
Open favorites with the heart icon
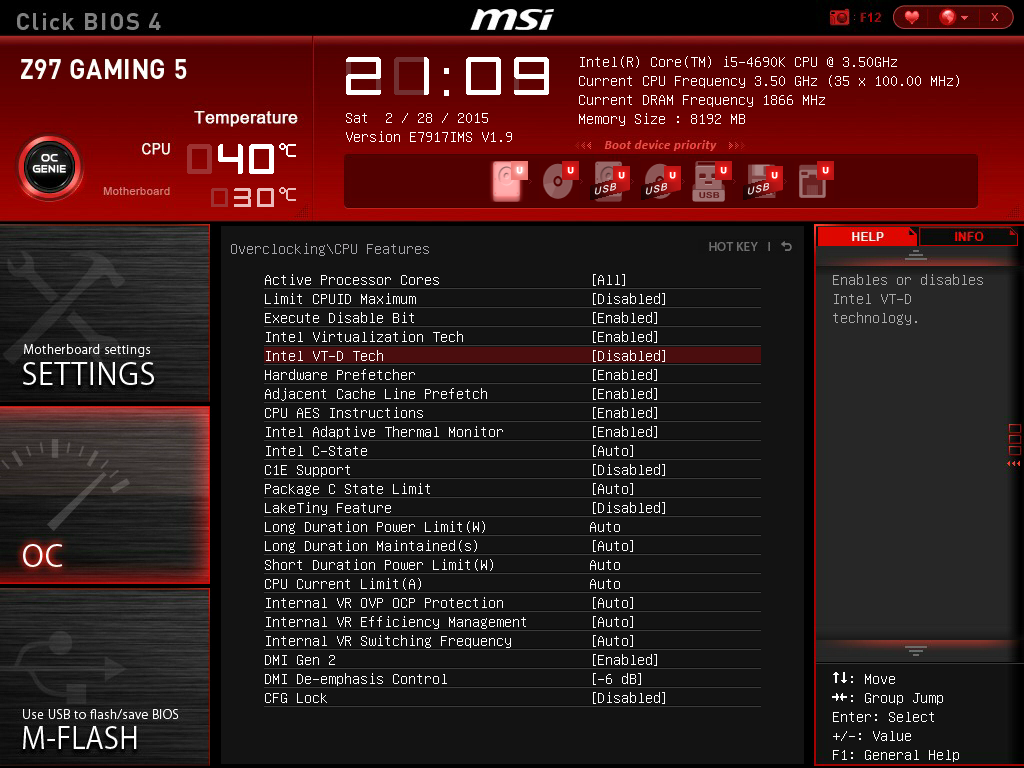click(912, 17)
